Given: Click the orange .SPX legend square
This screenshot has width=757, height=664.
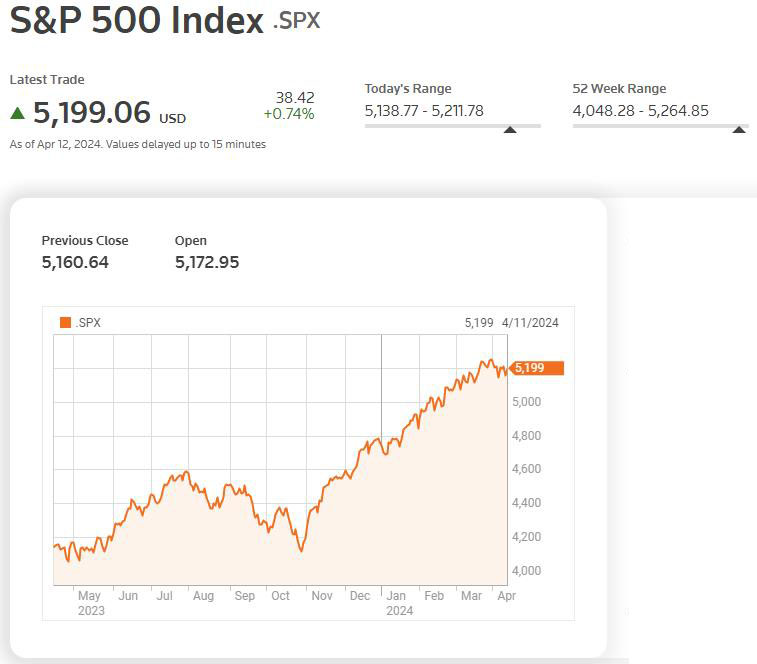Looking at the screenshot, I should click(66, 322).
